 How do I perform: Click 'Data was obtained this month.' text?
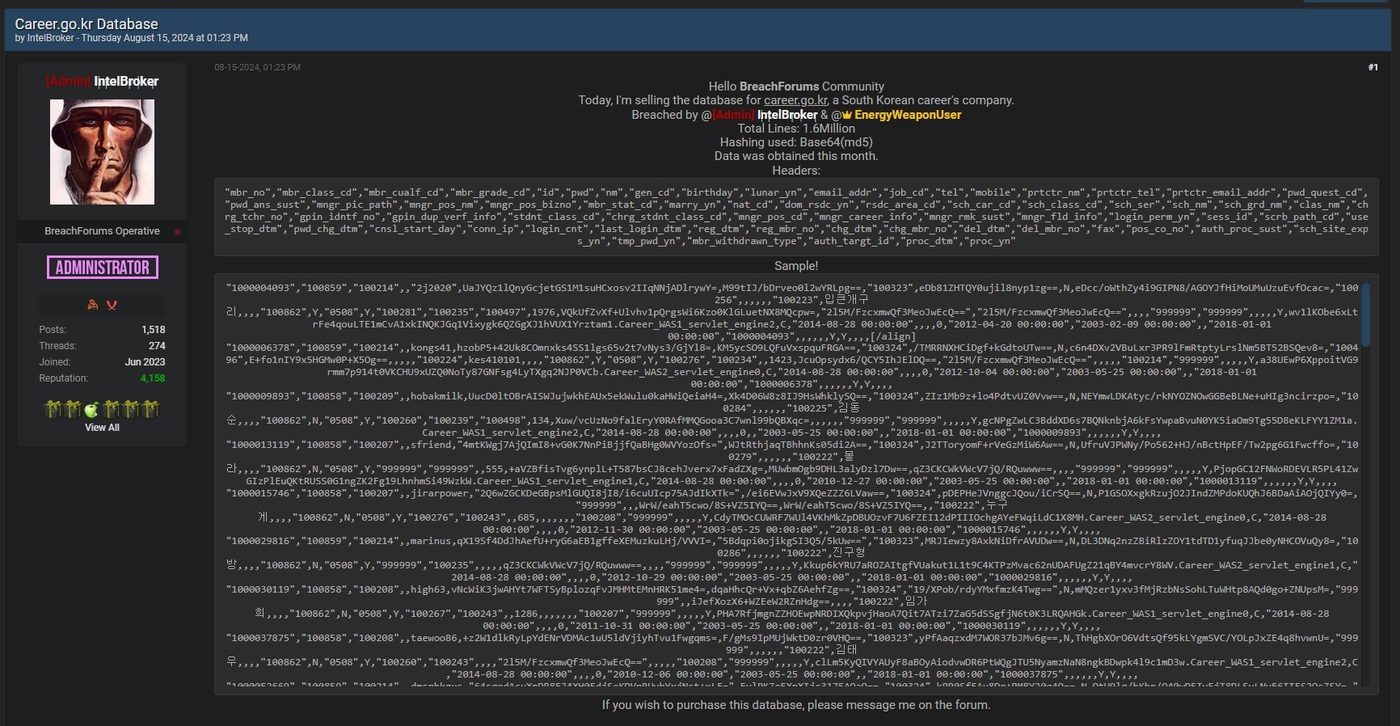point(796,157)
